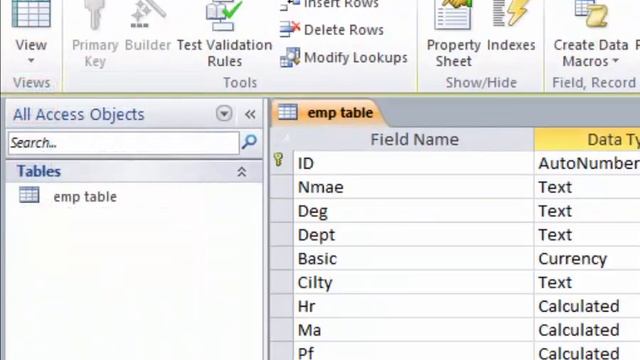Click the search magnifier icon
This screenshot has height=360, width=640.
(249, 142)
